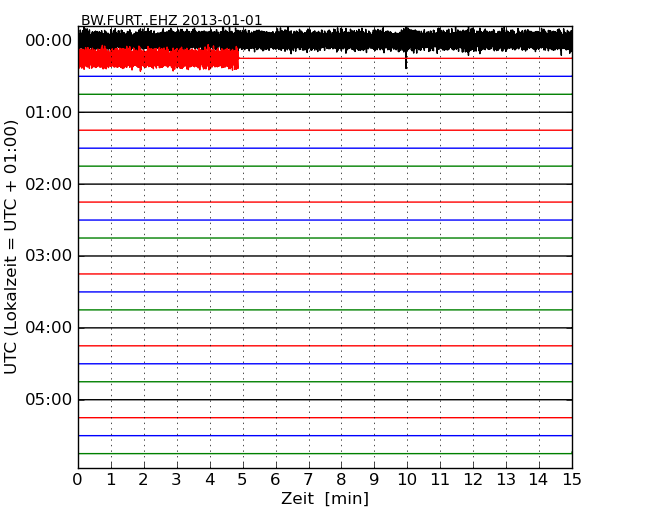This screenshot has height=520, width=650.
Task: Click the black noisy seismogram trace at 00:00
Action: 325,41
